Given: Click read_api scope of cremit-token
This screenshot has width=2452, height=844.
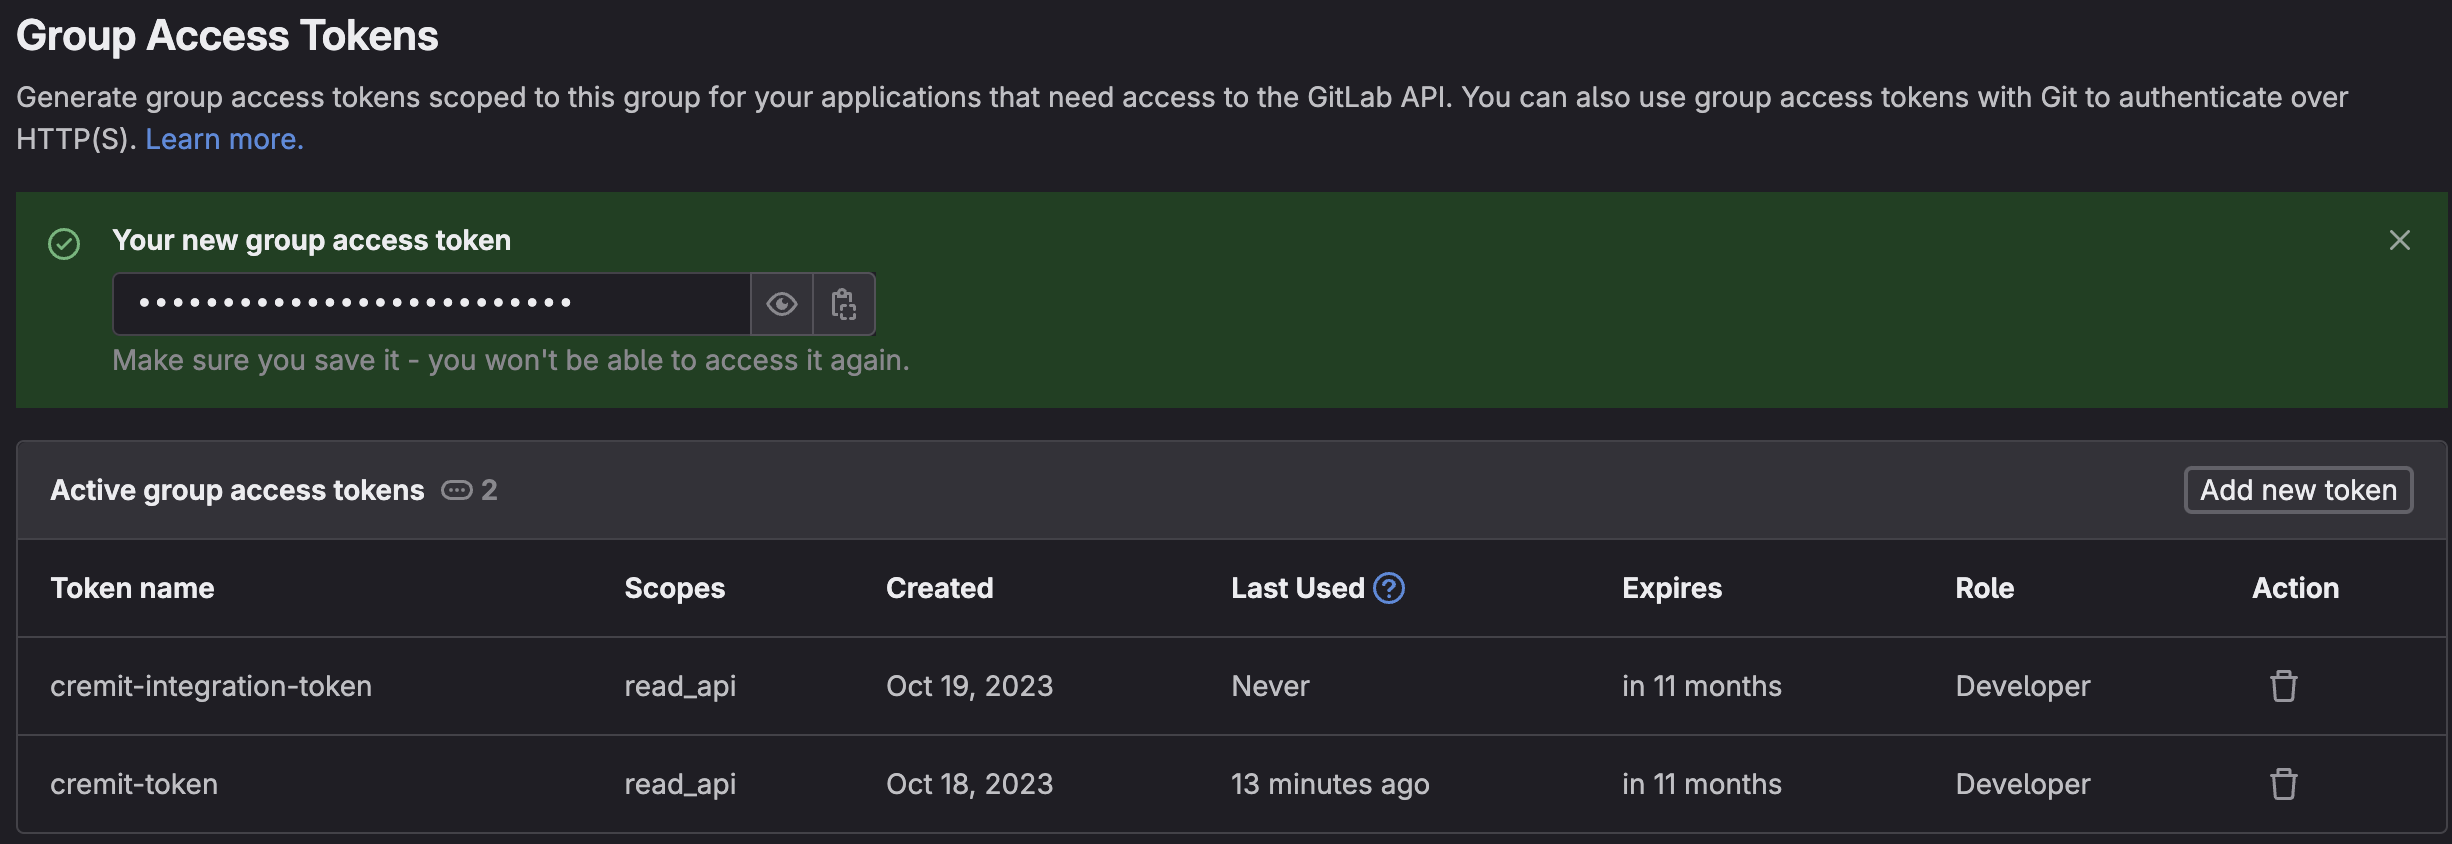Looking at the screenshot, I should [x=680, y=784].
